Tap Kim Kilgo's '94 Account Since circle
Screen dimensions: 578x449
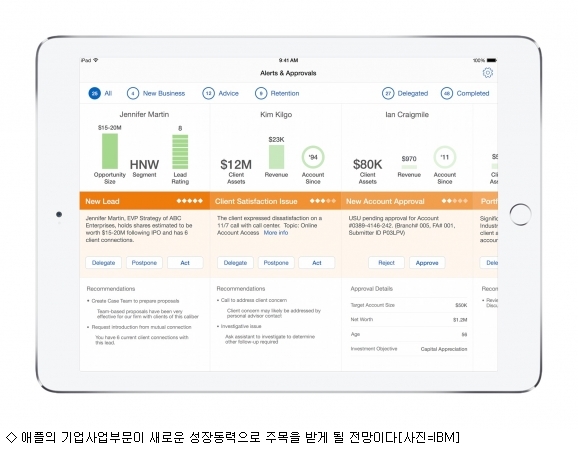click(x=313, y=157)
